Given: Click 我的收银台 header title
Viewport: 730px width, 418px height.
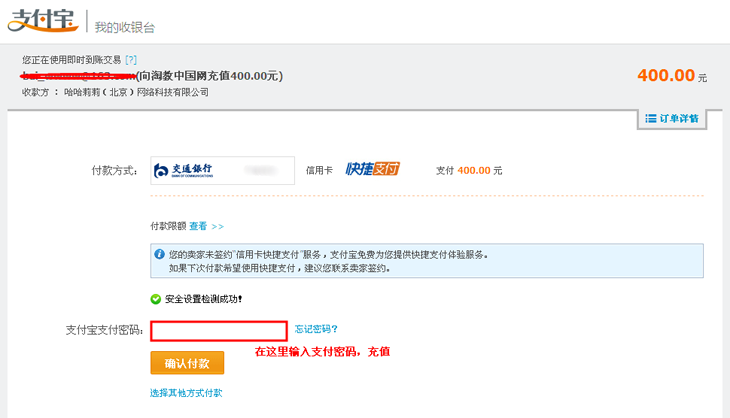Looking at the screenshot, I should (125, 27).
